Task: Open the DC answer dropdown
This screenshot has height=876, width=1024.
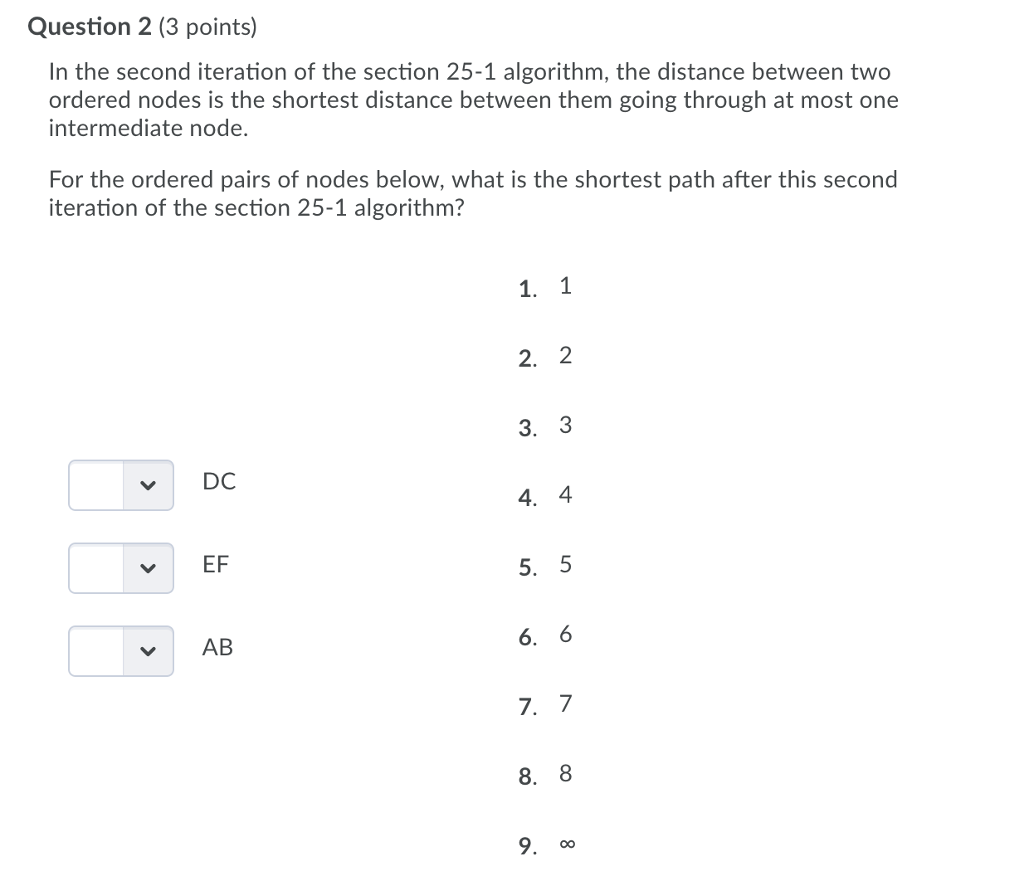Action: pyautogui.click(x=120, y=483)
